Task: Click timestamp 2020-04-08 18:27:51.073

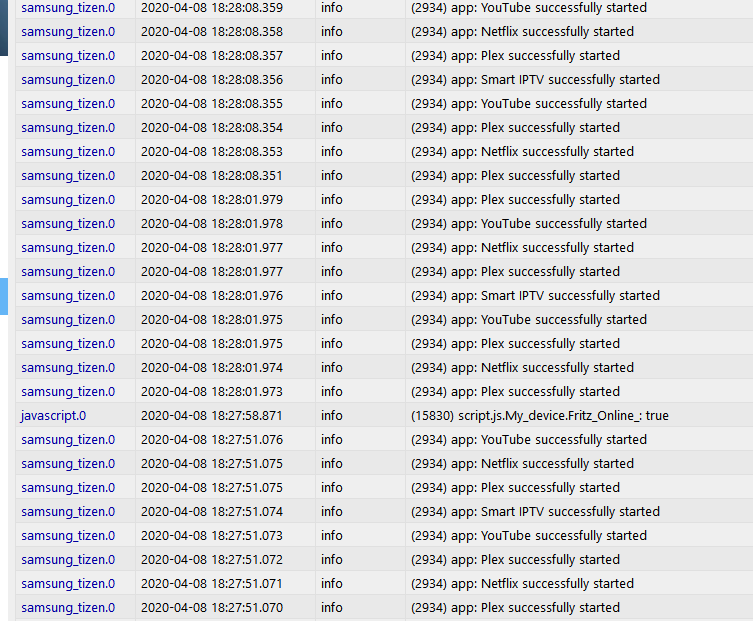Action: (x=212, y=536)
